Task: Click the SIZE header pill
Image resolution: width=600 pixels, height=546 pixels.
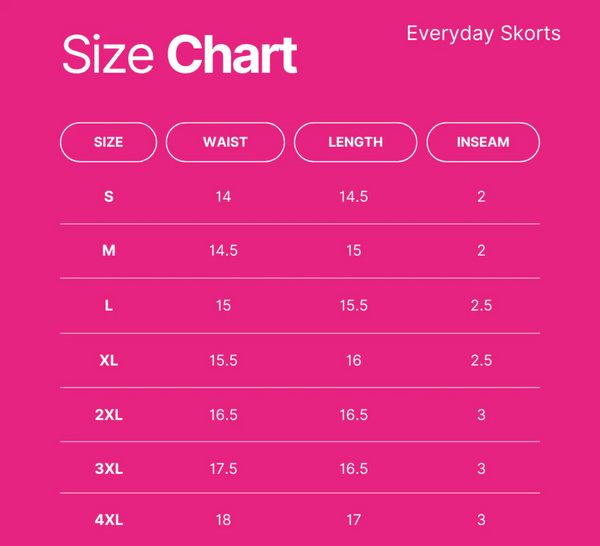Action: click(x=108, y=142)
